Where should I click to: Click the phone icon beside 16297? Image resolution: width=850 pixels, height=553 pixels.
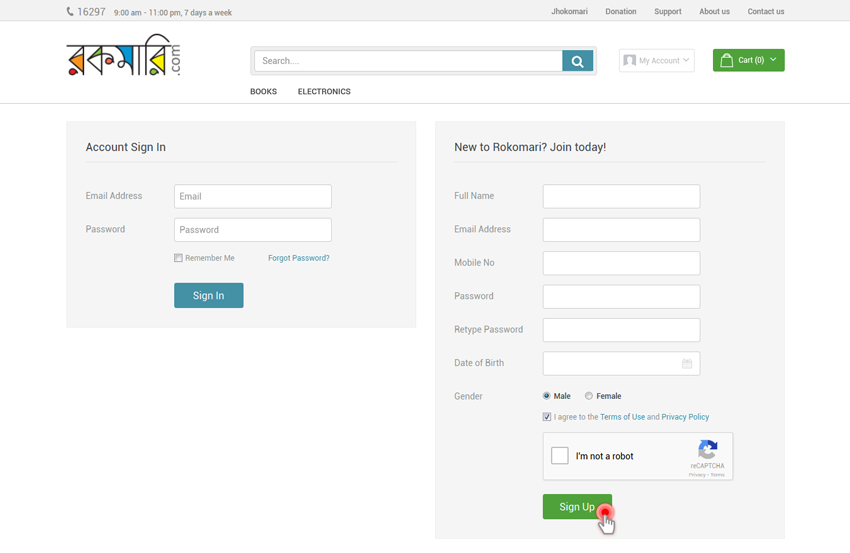[x=70, y=12]
